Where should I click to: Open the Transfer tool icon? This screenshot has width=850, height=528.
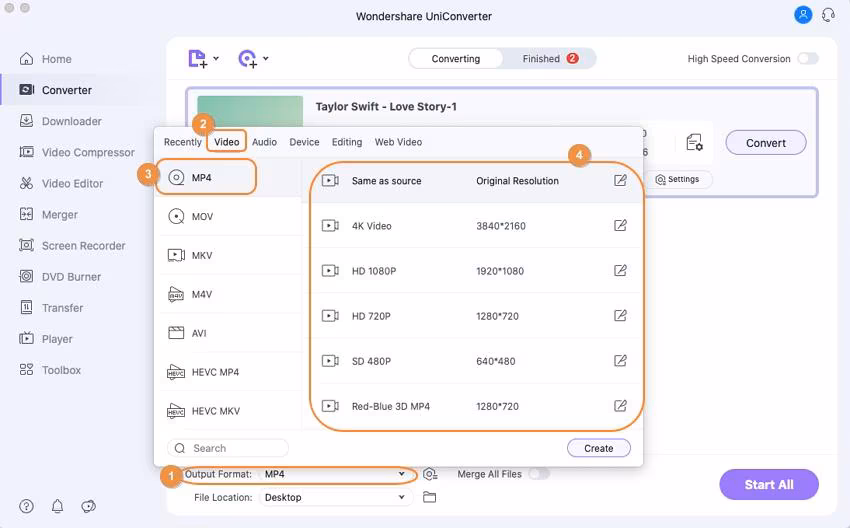(26, 307)
